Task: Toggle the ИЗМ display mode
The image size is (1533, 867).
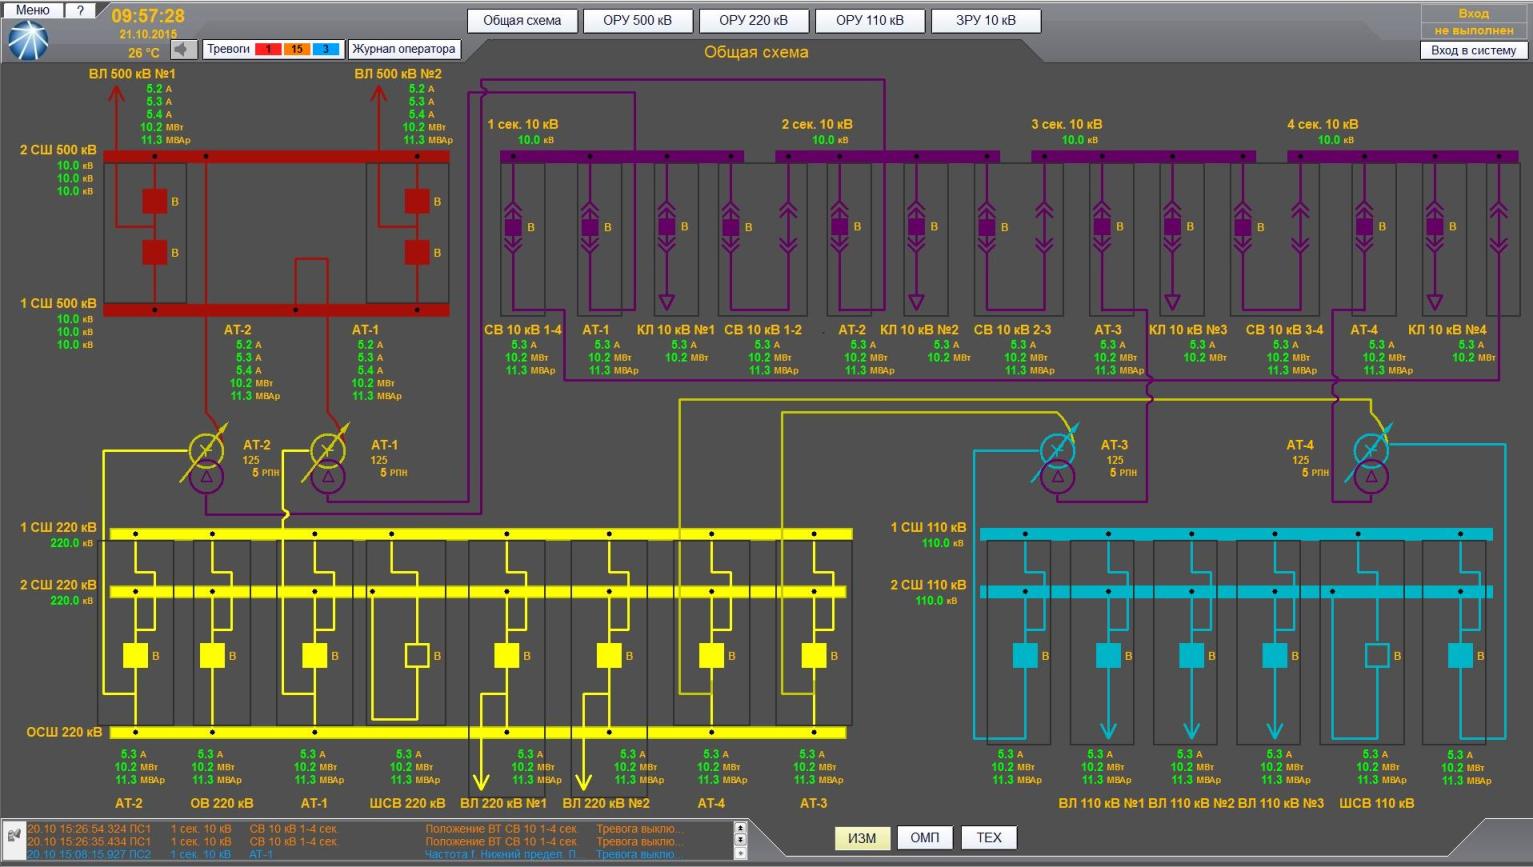Action: pos(861,838)
